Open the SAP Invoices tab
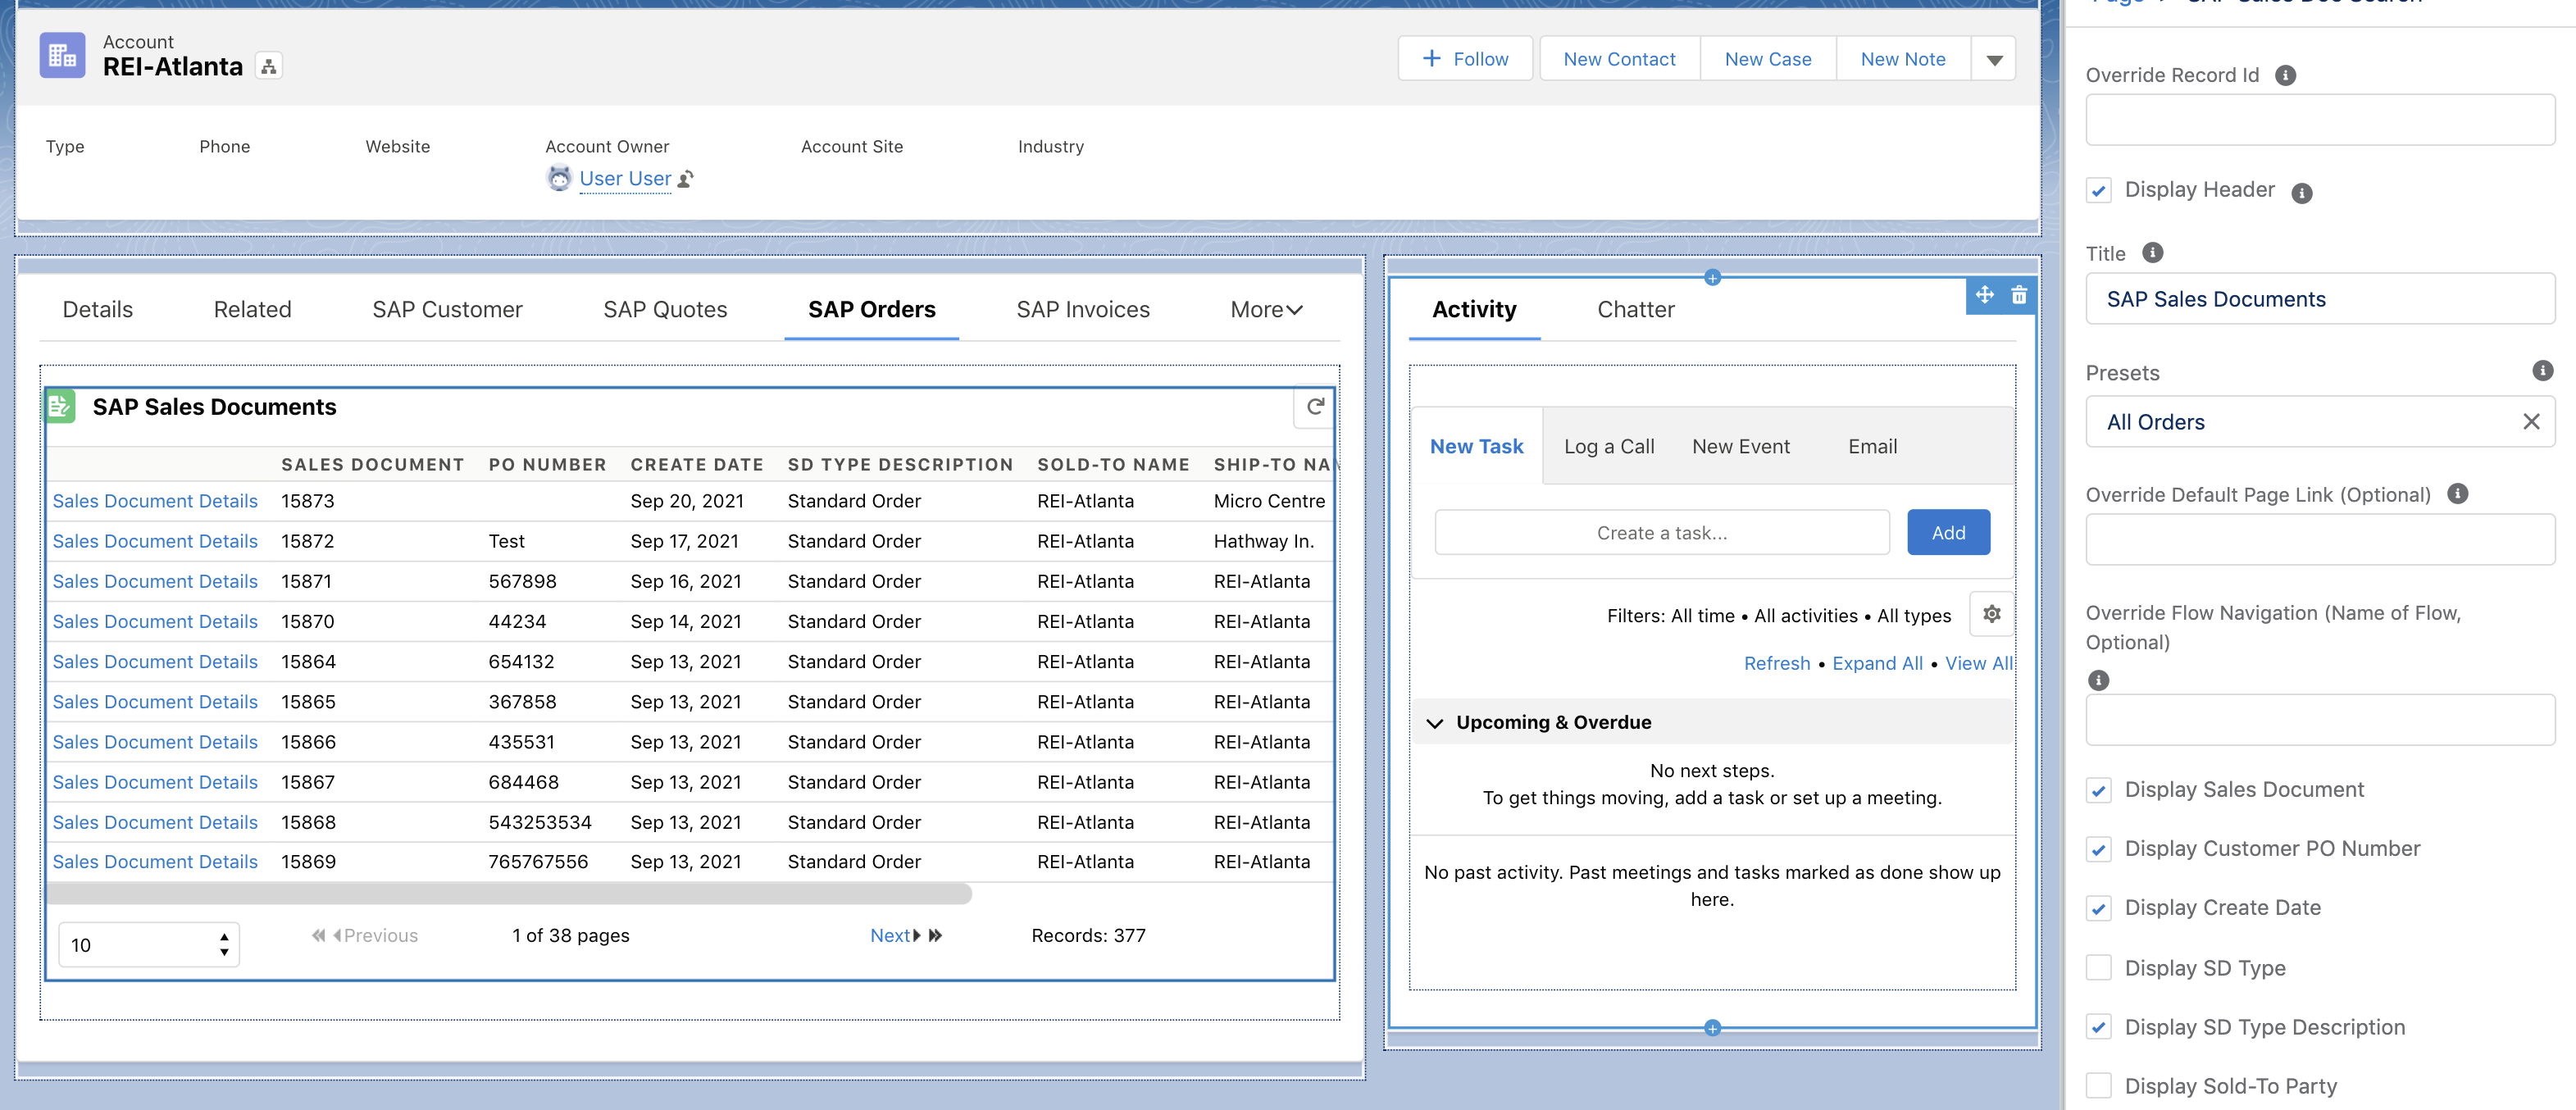The image size is (2576, 1110). (1082, 310)
